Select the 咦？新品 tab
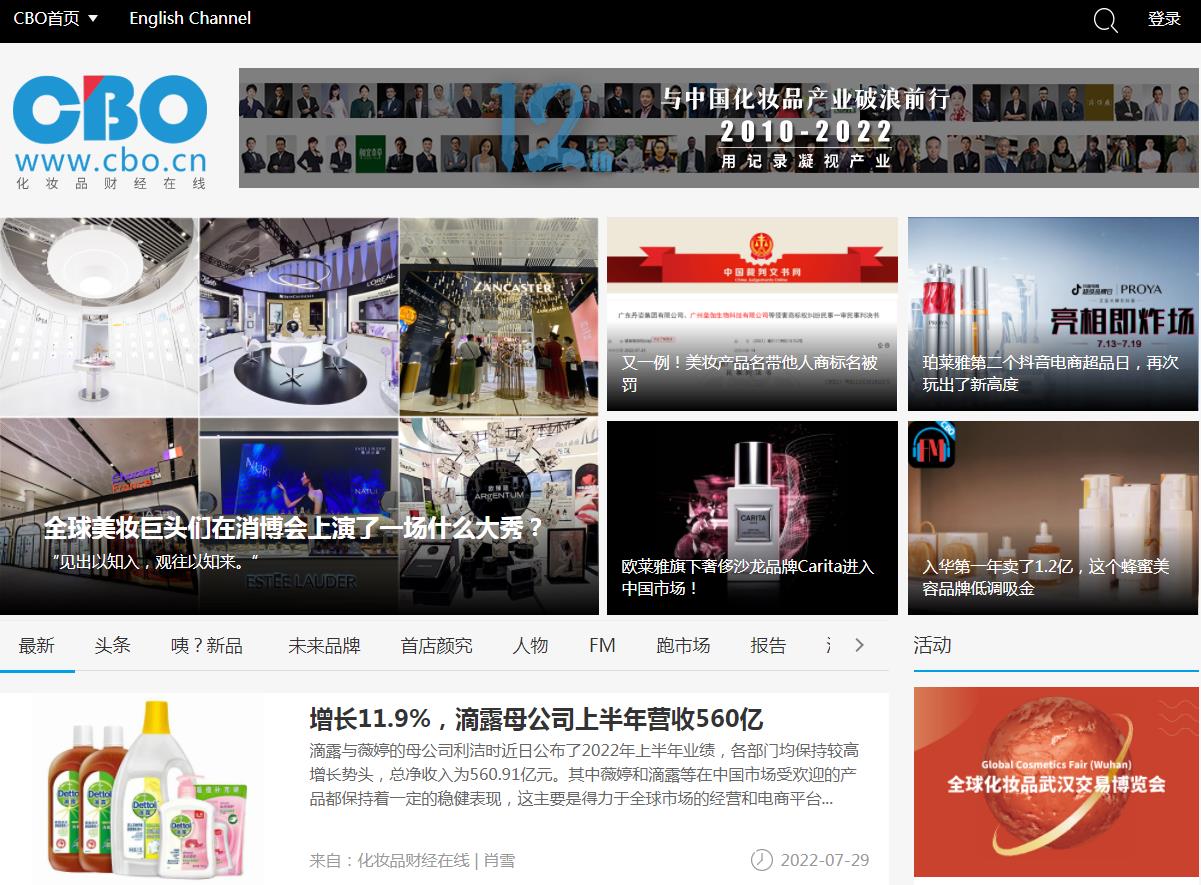 pos(207,646)
